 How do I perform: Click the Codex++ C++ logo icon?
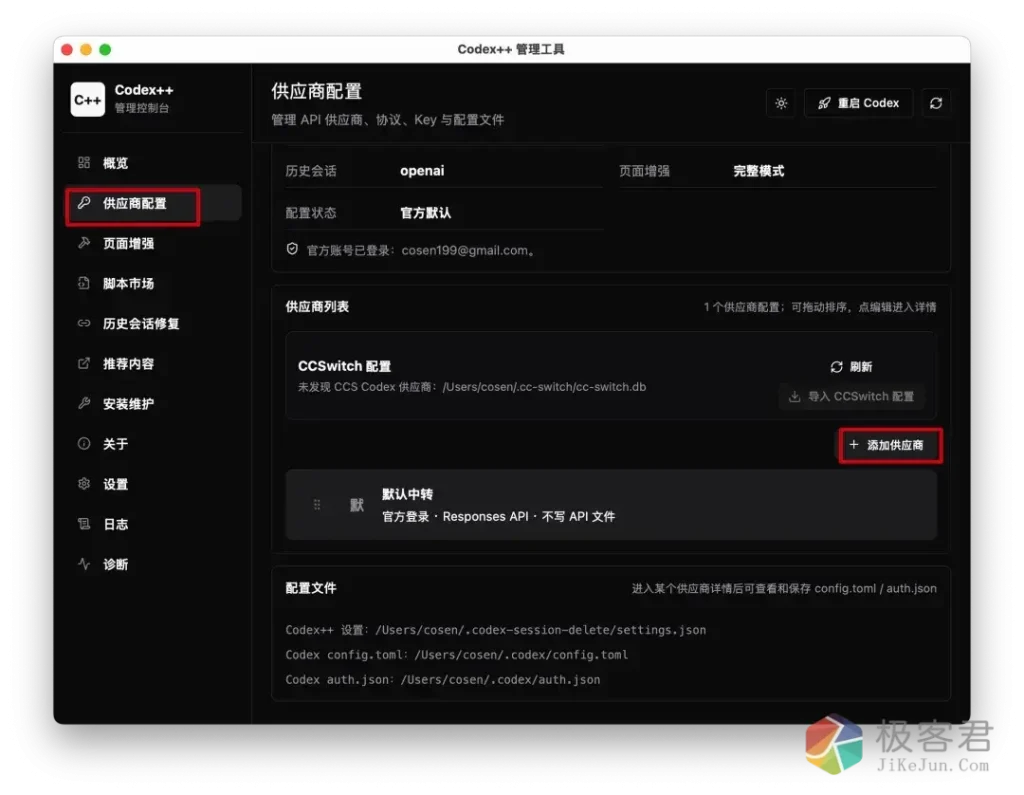pos(87,99)
